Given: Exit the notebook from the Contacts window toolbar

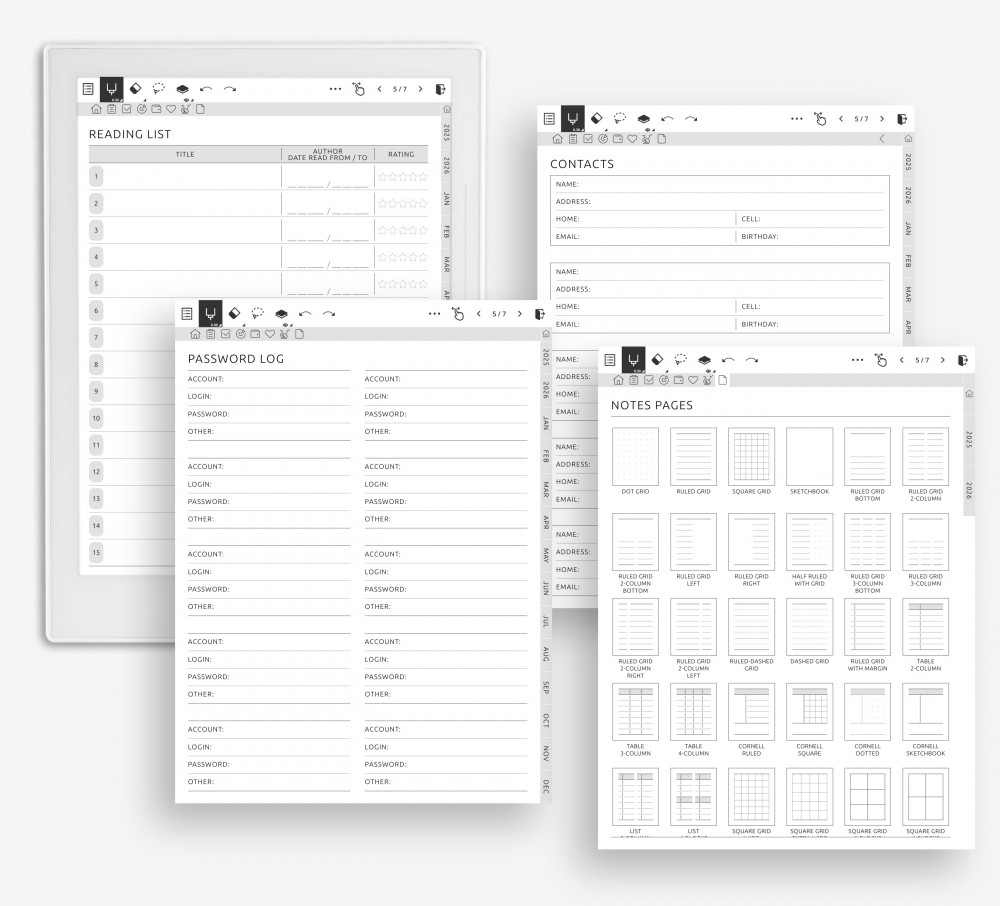Looking at the screenshot, I should pos(902,118).
